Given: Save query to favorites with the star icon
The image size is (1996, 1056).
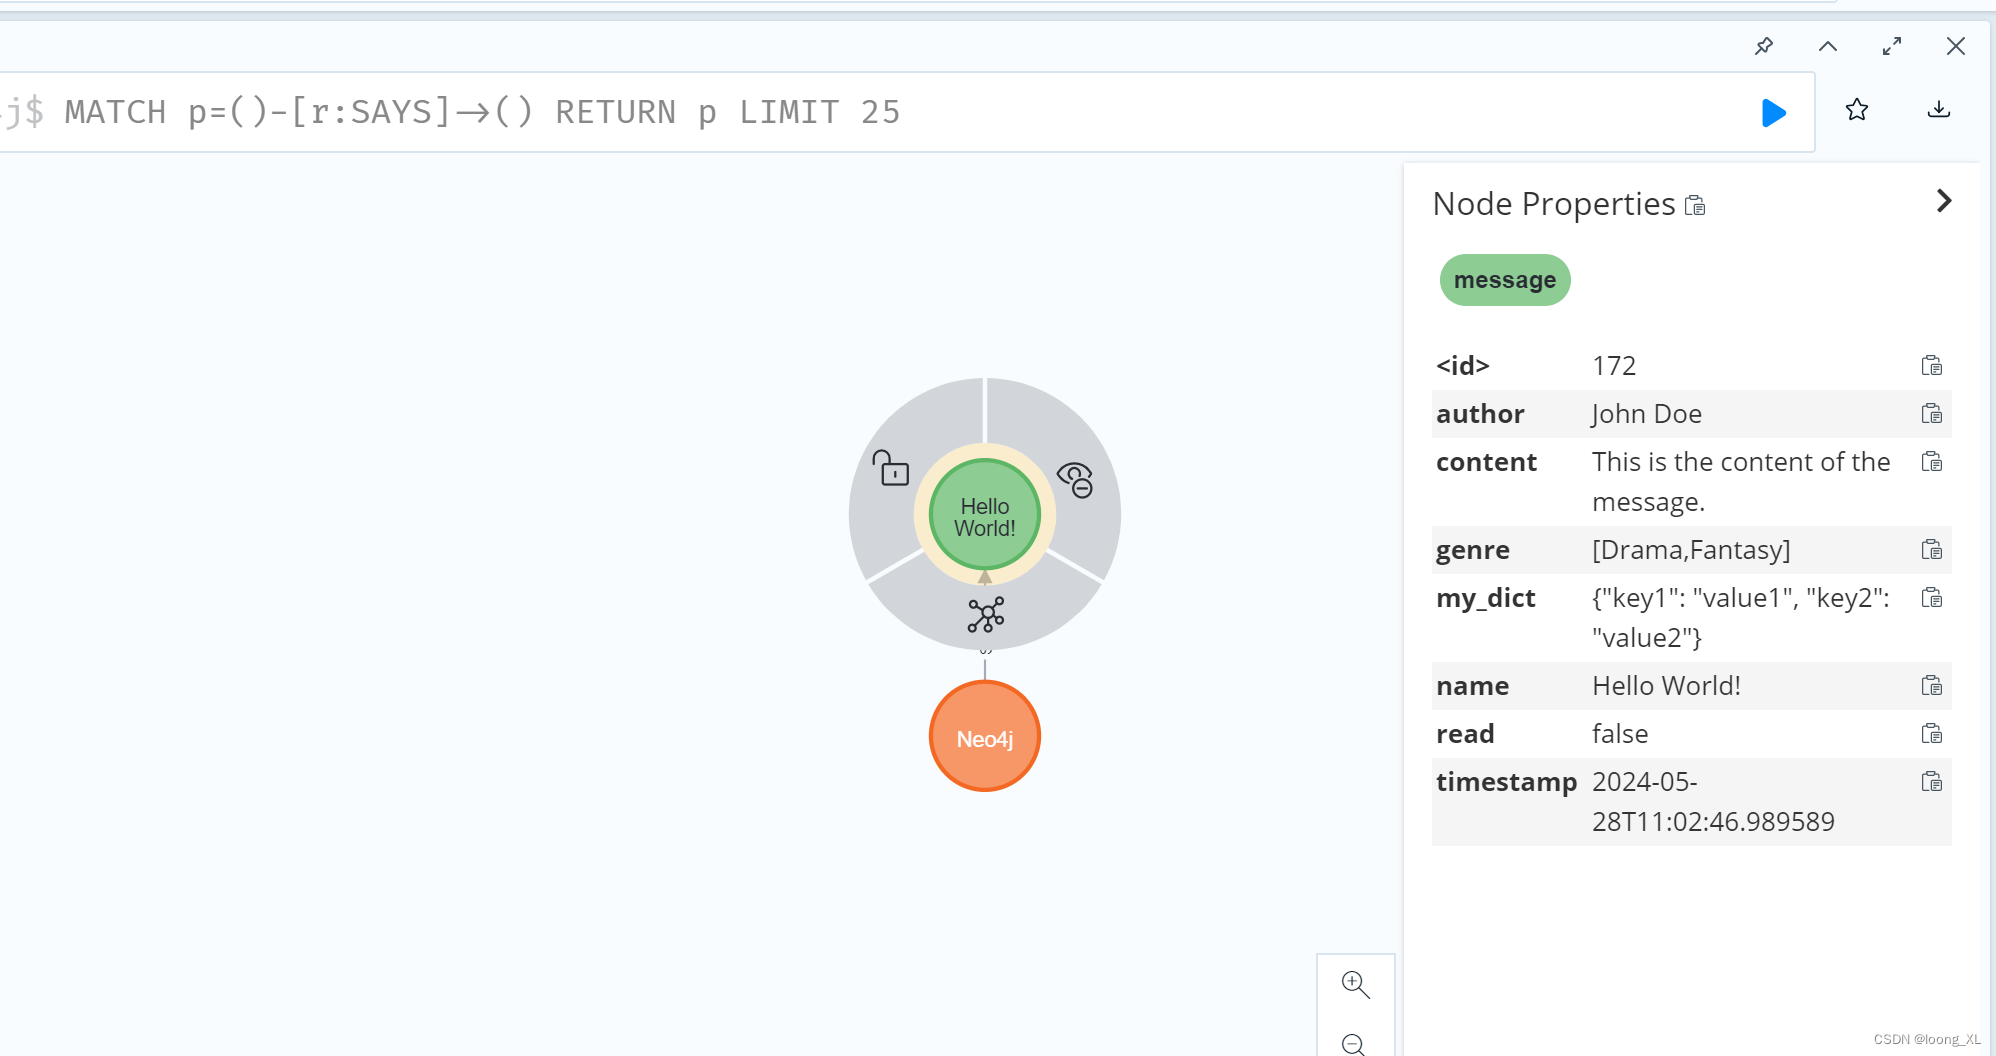Looking at the screenshot, I should [1857, 110].
